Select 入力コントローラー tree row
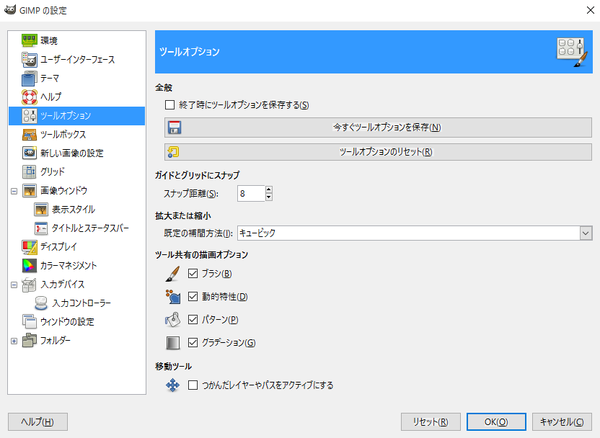Screen dimensions: 600x438 (x=82, y=303)
